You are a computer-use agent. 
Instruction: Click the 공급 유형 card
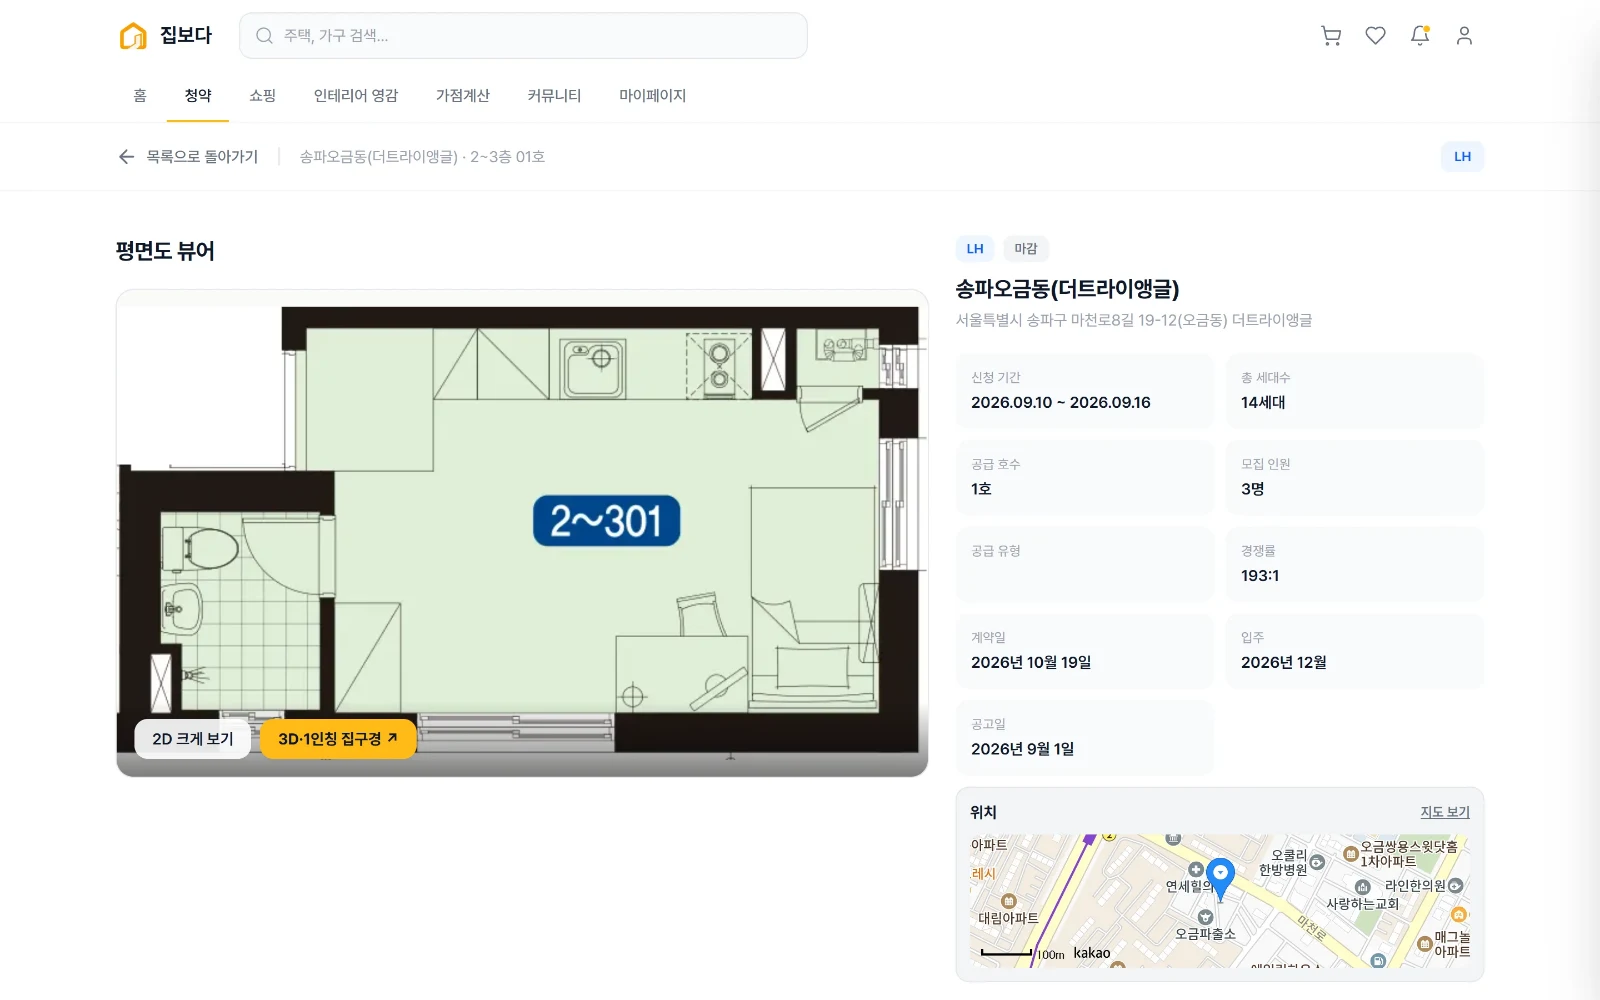1085,564
